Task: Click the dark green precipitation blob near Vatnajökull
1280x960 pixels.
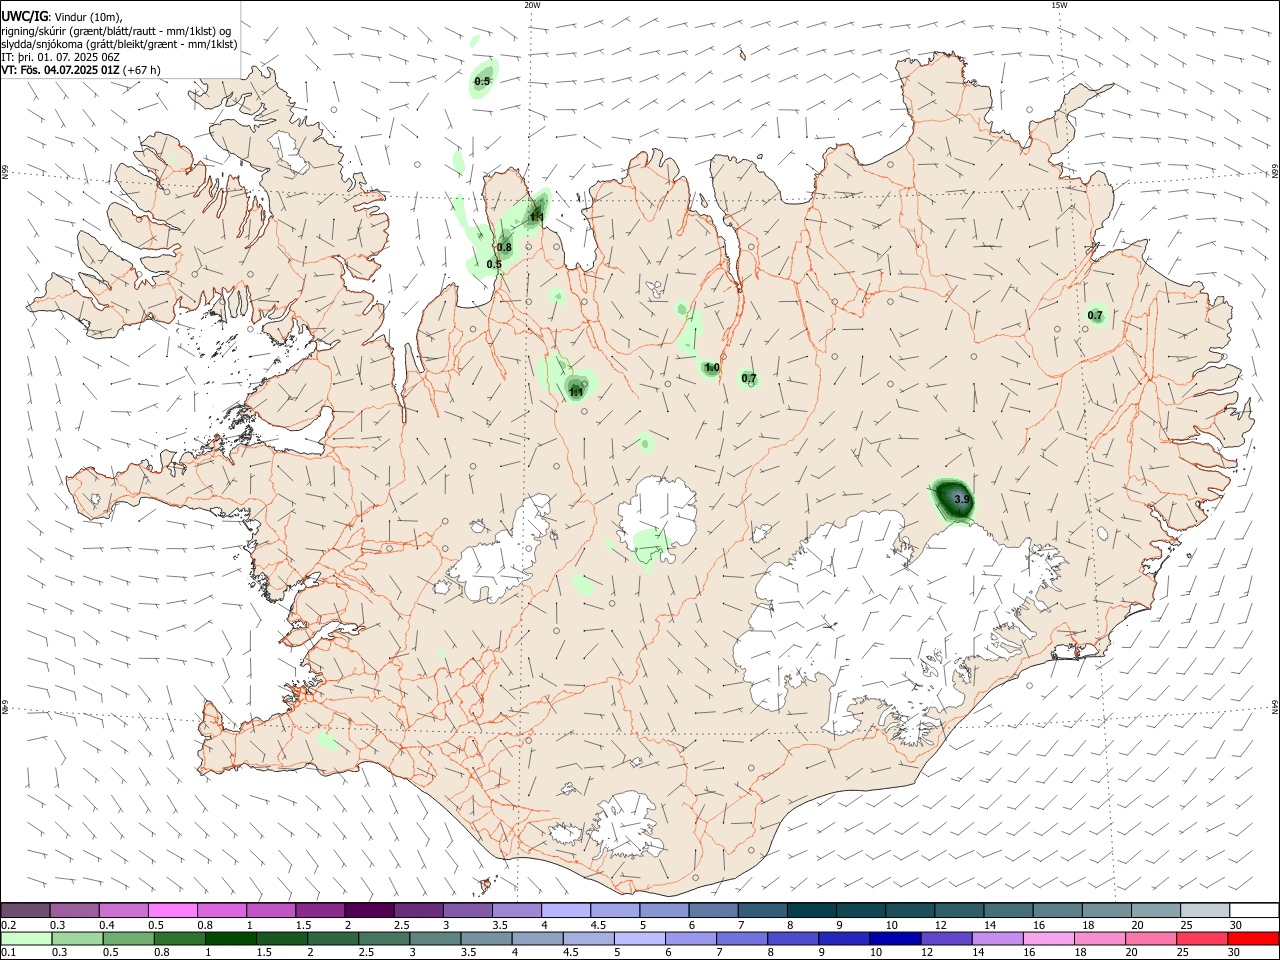Action: pos(955,499)
